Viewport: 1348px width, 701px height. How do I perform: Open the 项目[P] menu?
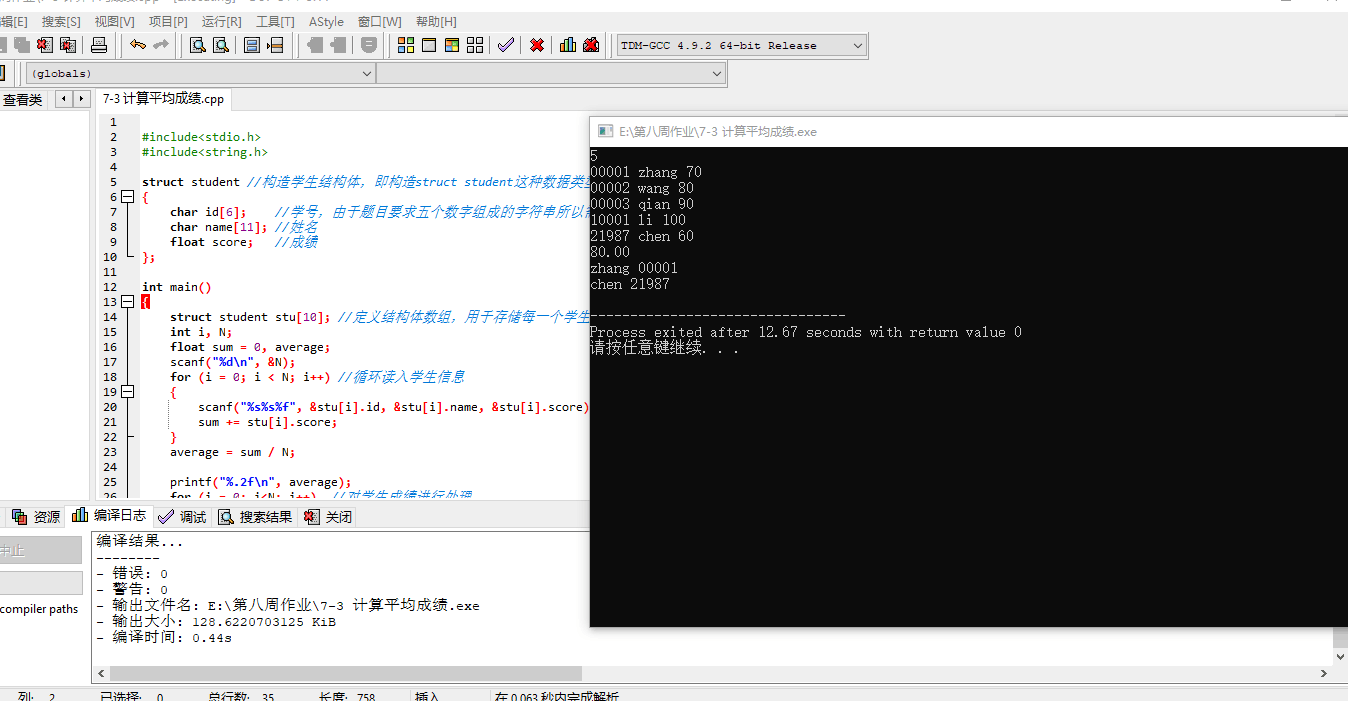click(x=168, y=21)
